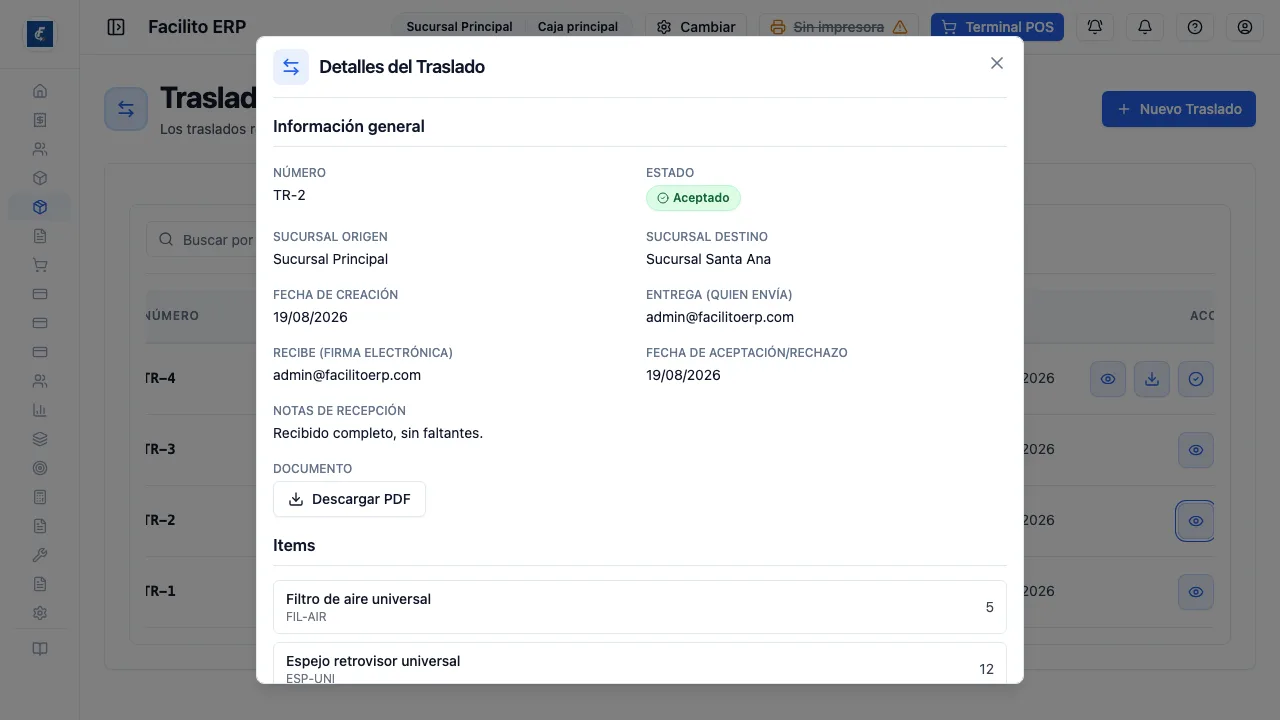View details of transfer TR-2
Screen dimensions: 1280x720
[1196, 521]
